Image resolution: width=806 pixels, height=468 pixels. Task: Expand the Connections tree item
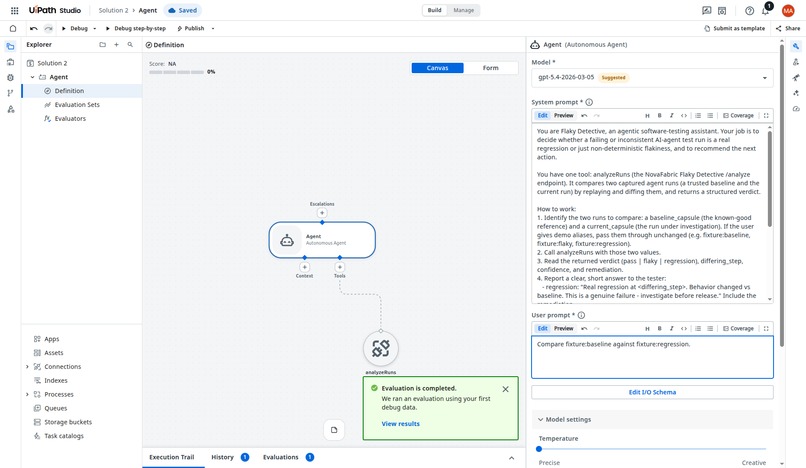click(27, 367)
